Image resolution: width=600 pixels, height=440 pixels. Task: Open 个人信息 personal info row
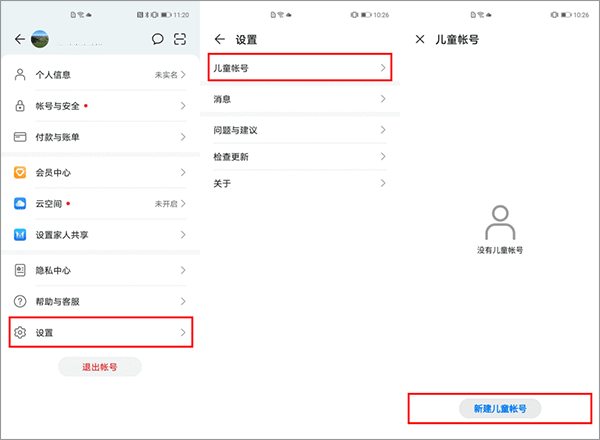[100, 75]
